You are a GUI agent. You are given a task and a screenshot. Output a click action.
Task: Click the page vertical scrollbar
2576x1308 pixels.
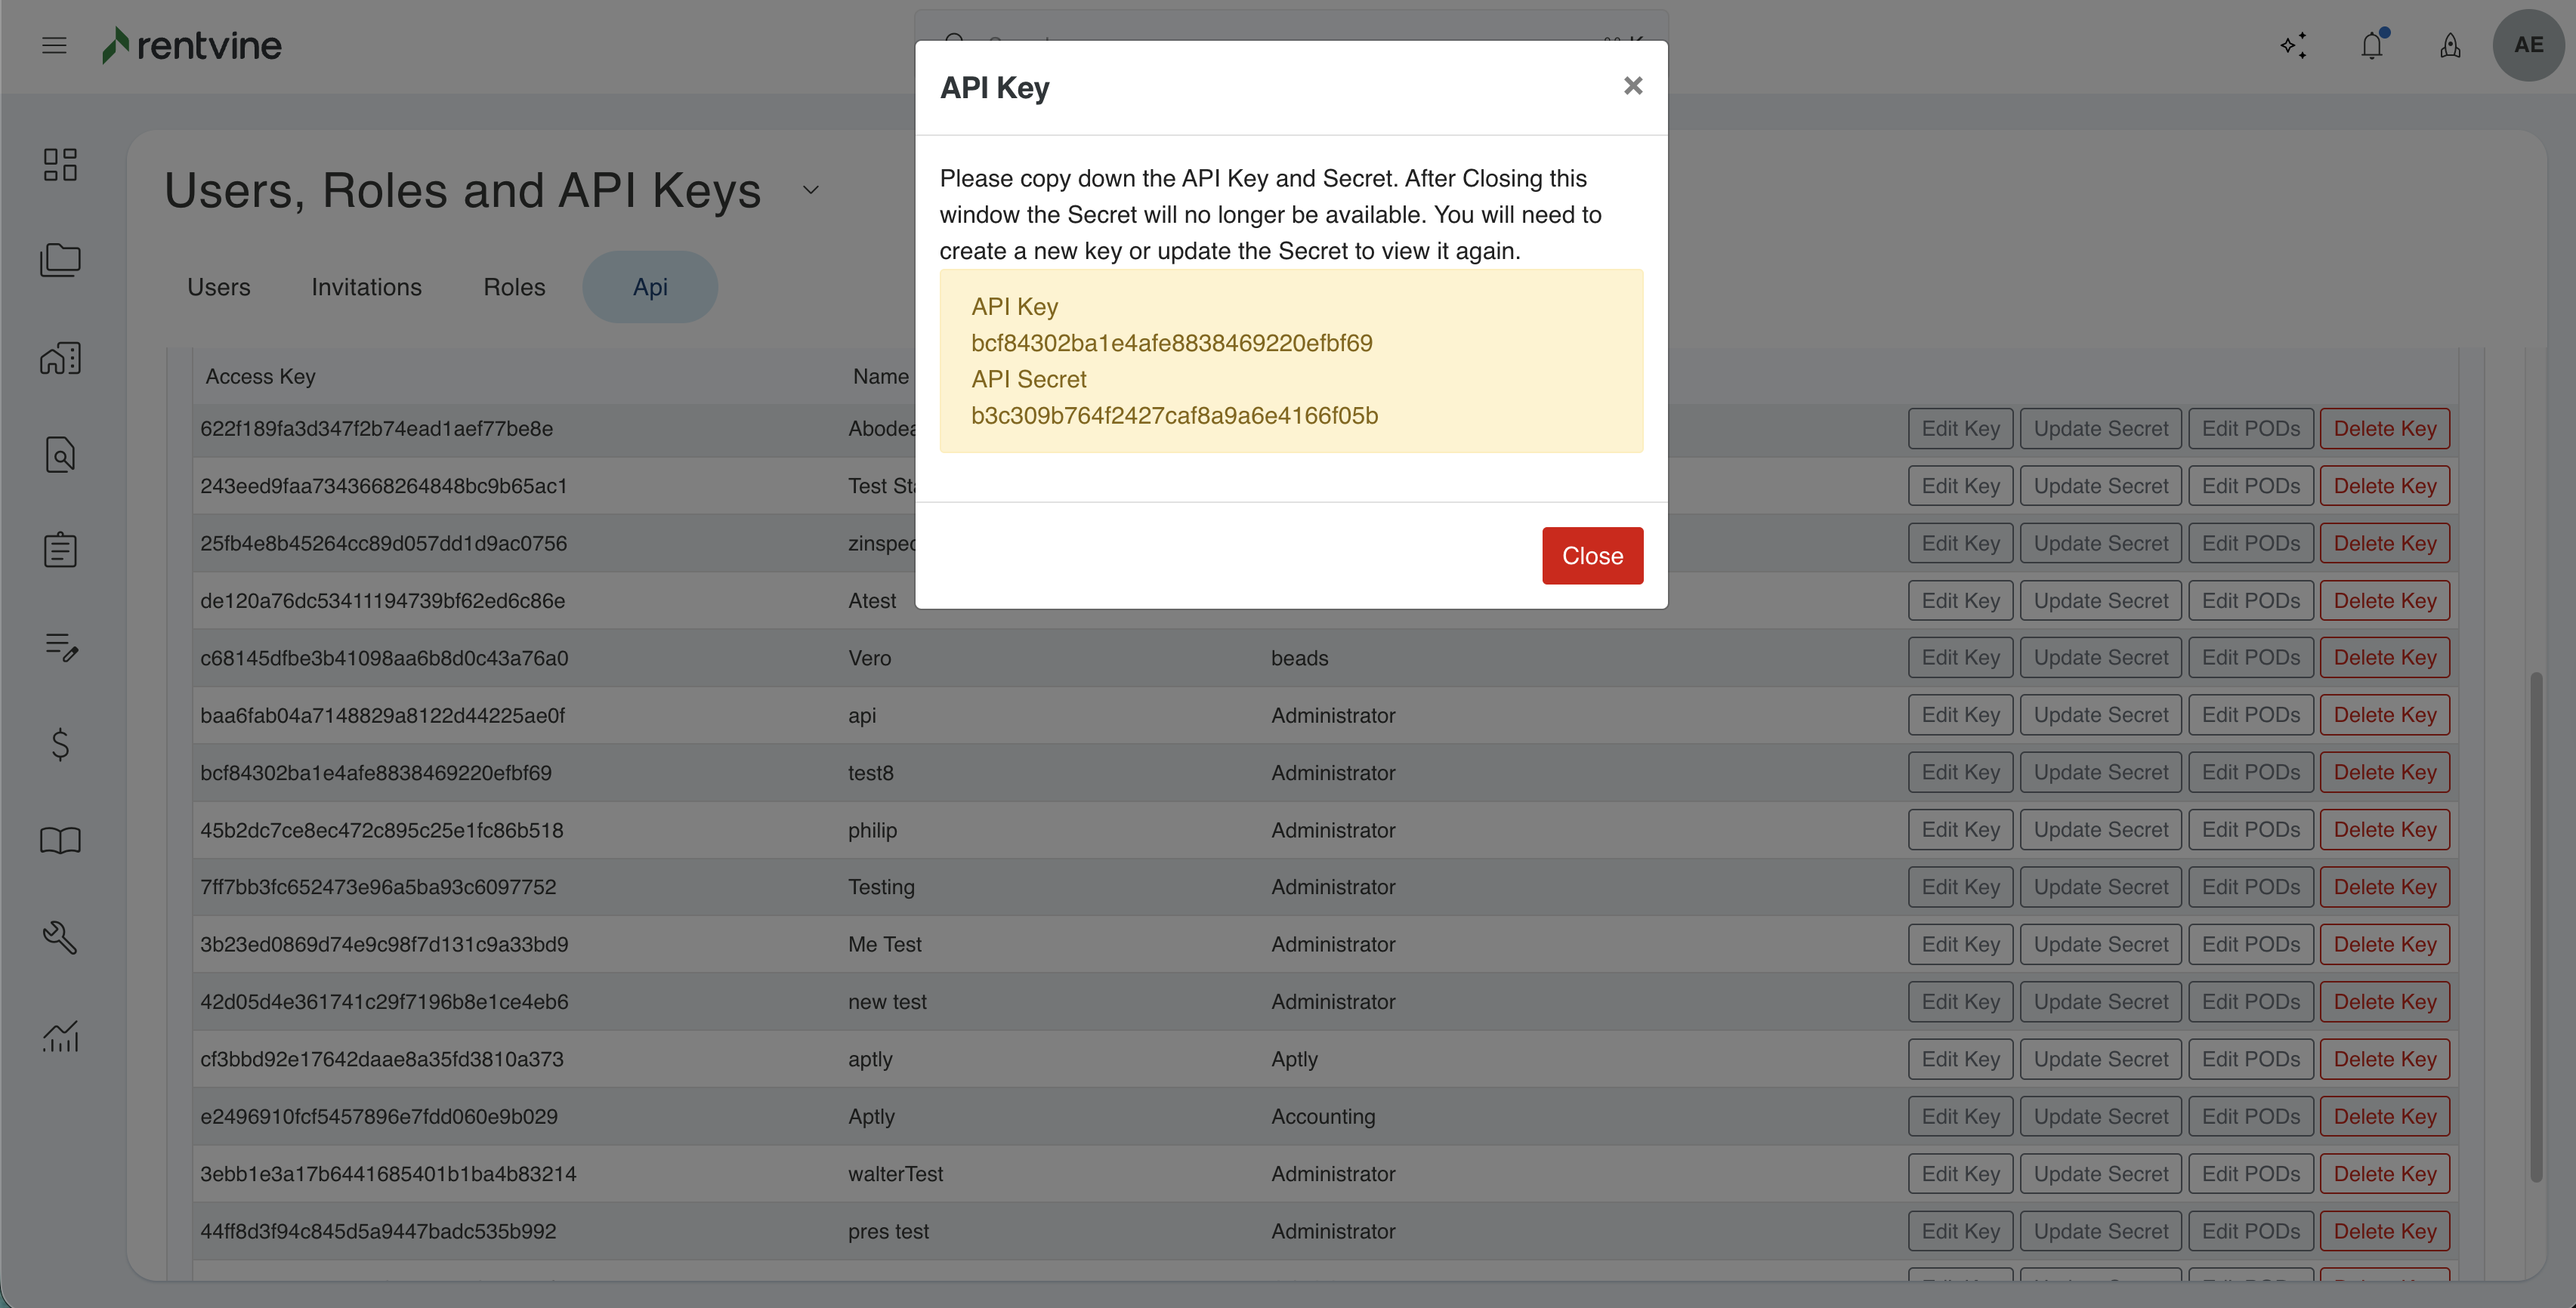point(2535,925)
